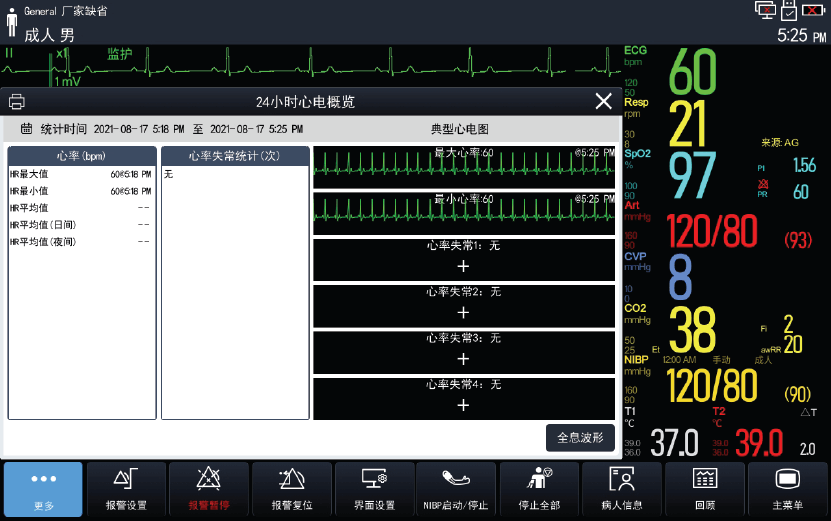Open the 更多 (More) menu button
The image size is (831, 521).
click(43, 490)
